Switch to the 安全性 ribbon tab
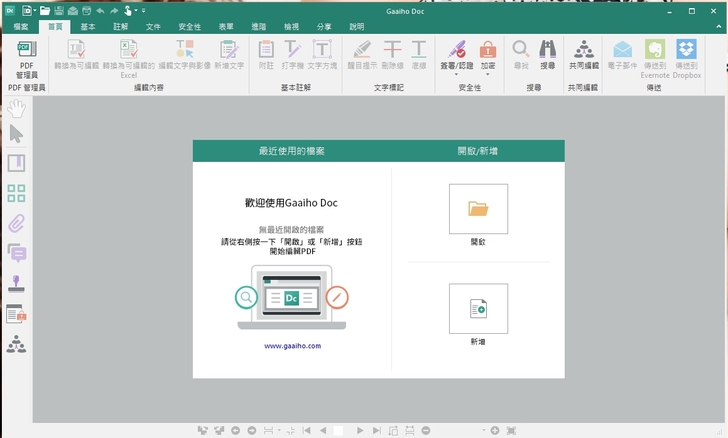The width and height of the screenshot is (728, 438). 189,27
